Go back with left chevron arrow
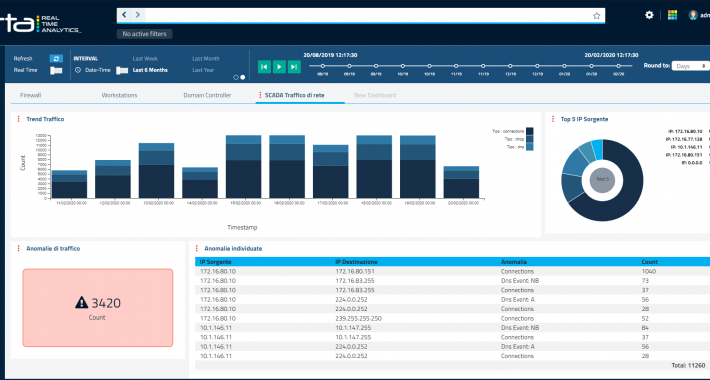The width and height of the screenshot is (710, 380). pyautogui.click(x=125, y=15)
